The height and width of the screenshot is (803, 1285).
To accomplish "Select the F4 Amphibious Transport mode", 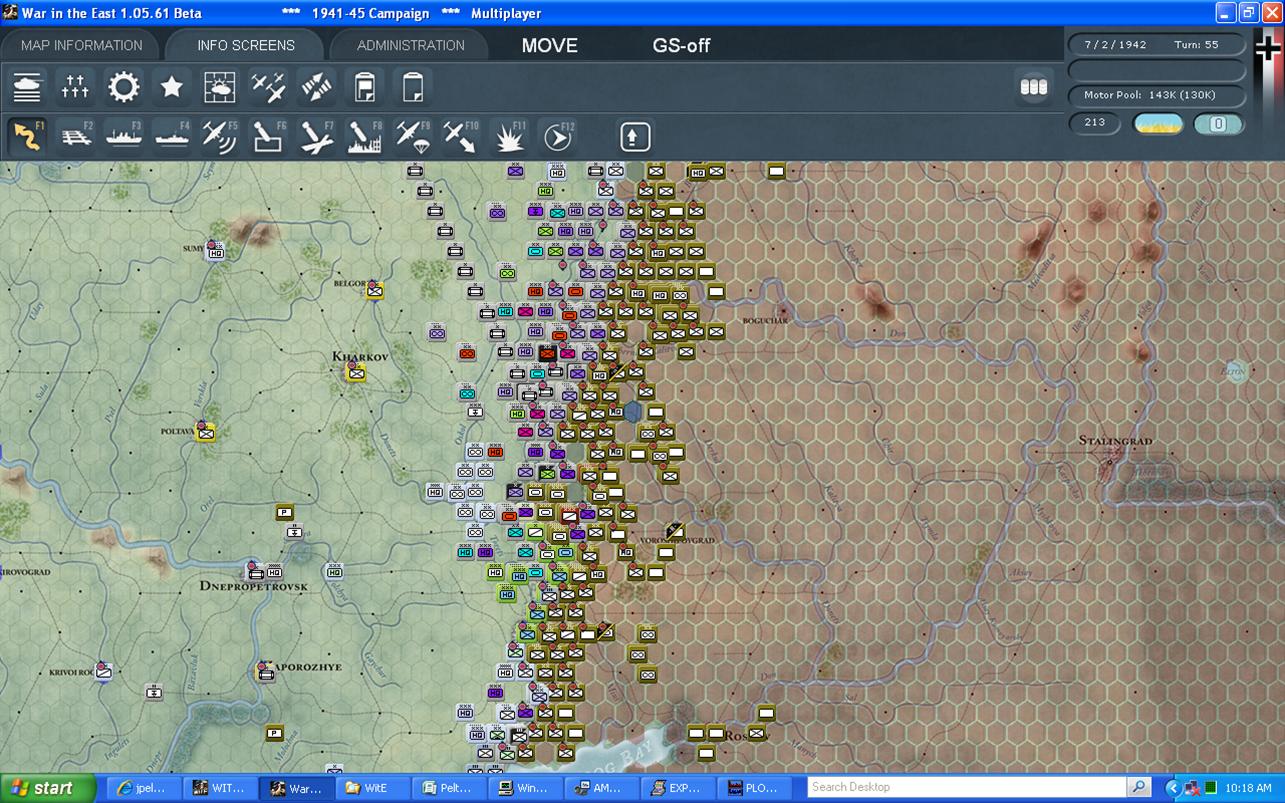I will pos(172,136).
